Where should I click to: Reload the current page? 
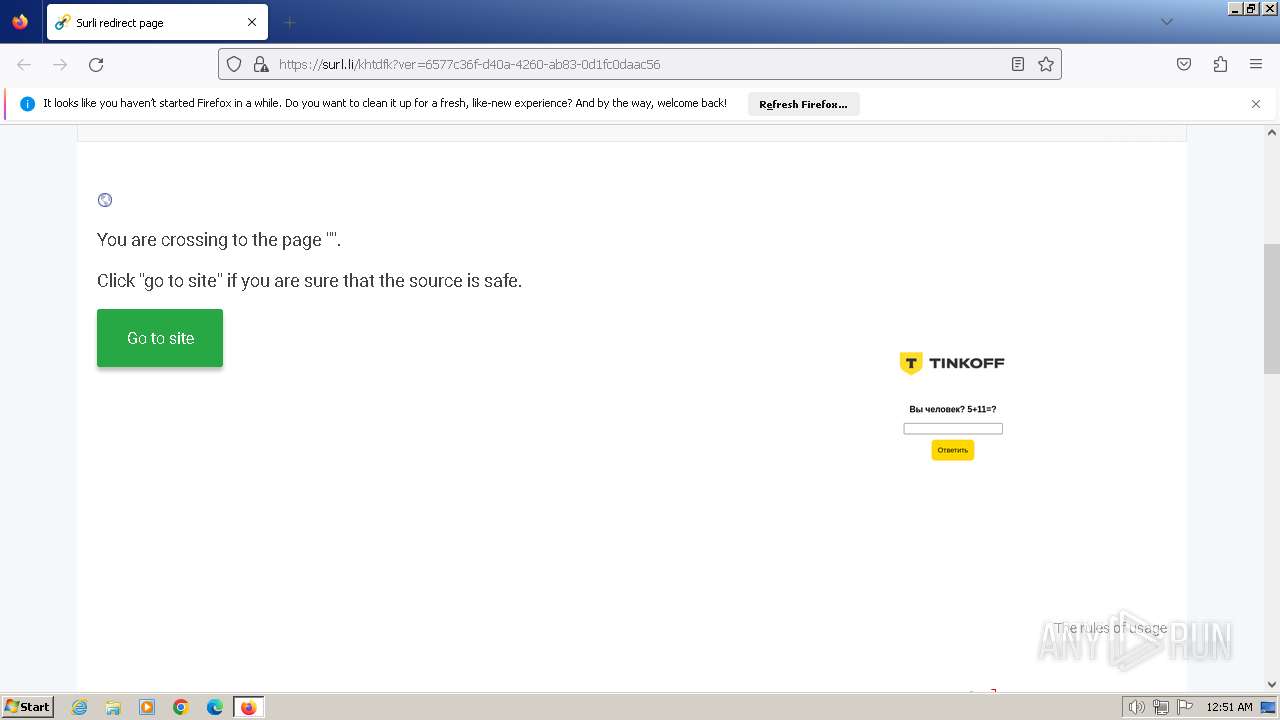[x=96, y=64]
